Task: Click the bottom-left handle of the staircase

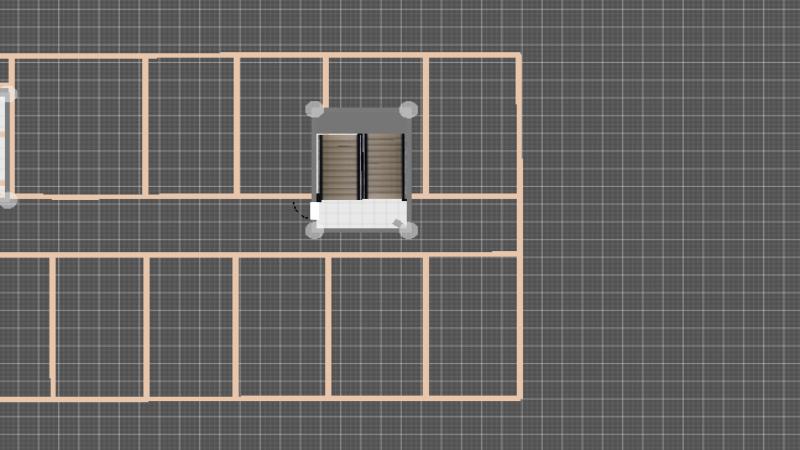Action: 314,230
